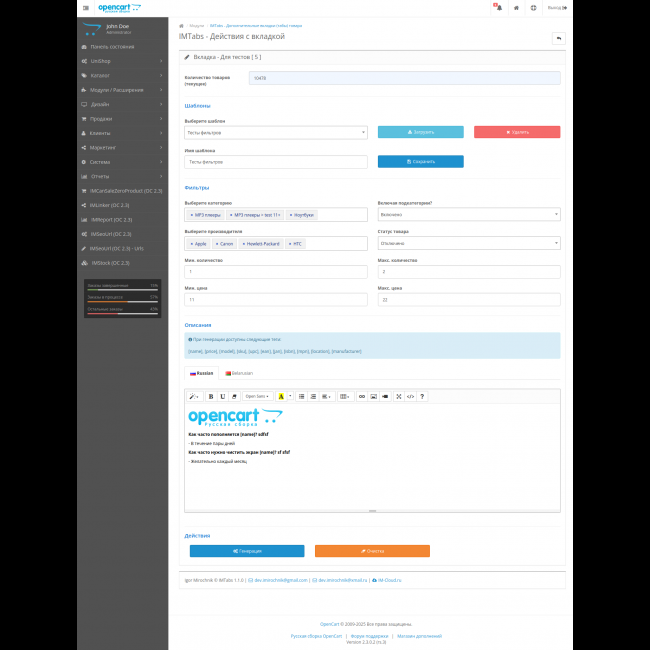650x650 pixels.
Task: Open the product status dropdown
Action: [x=469, y=242]
